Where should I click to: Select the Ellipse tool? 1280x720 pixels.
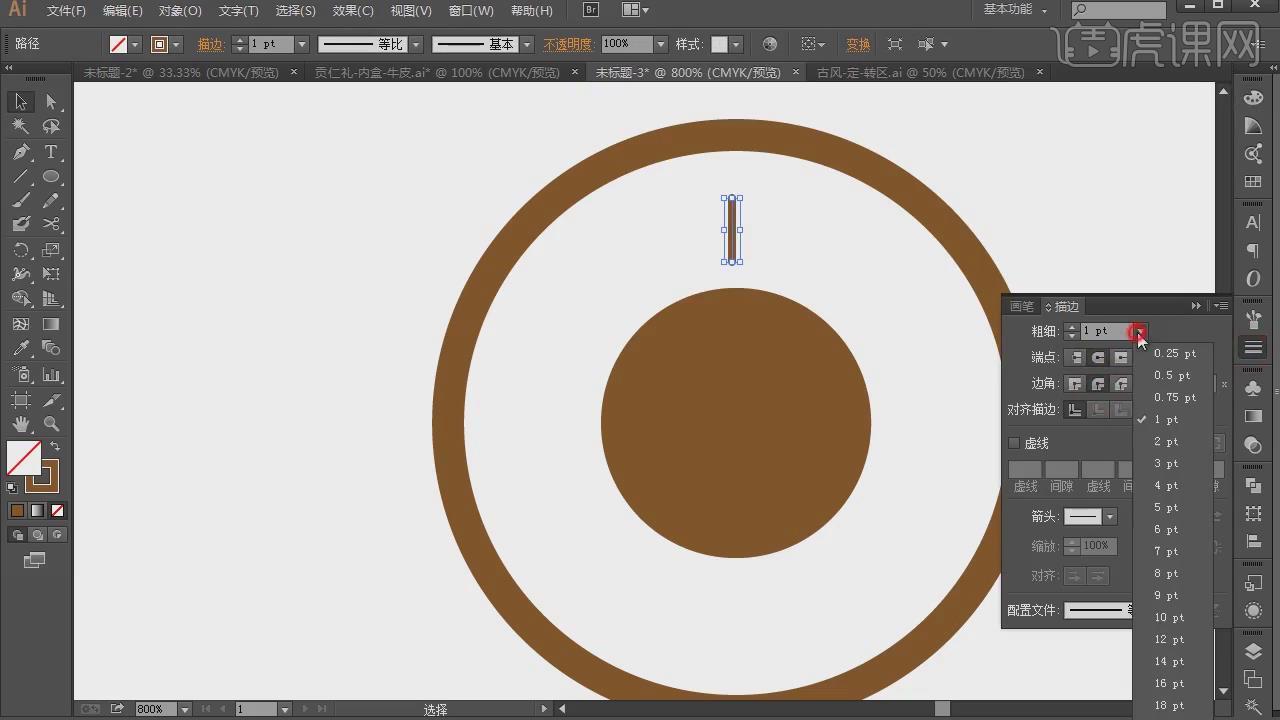pyautogui.click(x=51, y=177)
